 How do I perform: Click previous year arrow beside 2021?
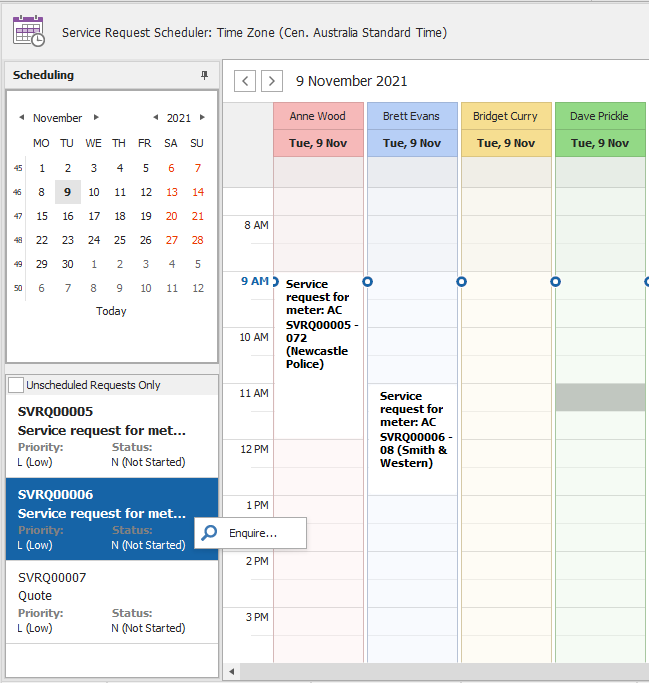(156, 118)
